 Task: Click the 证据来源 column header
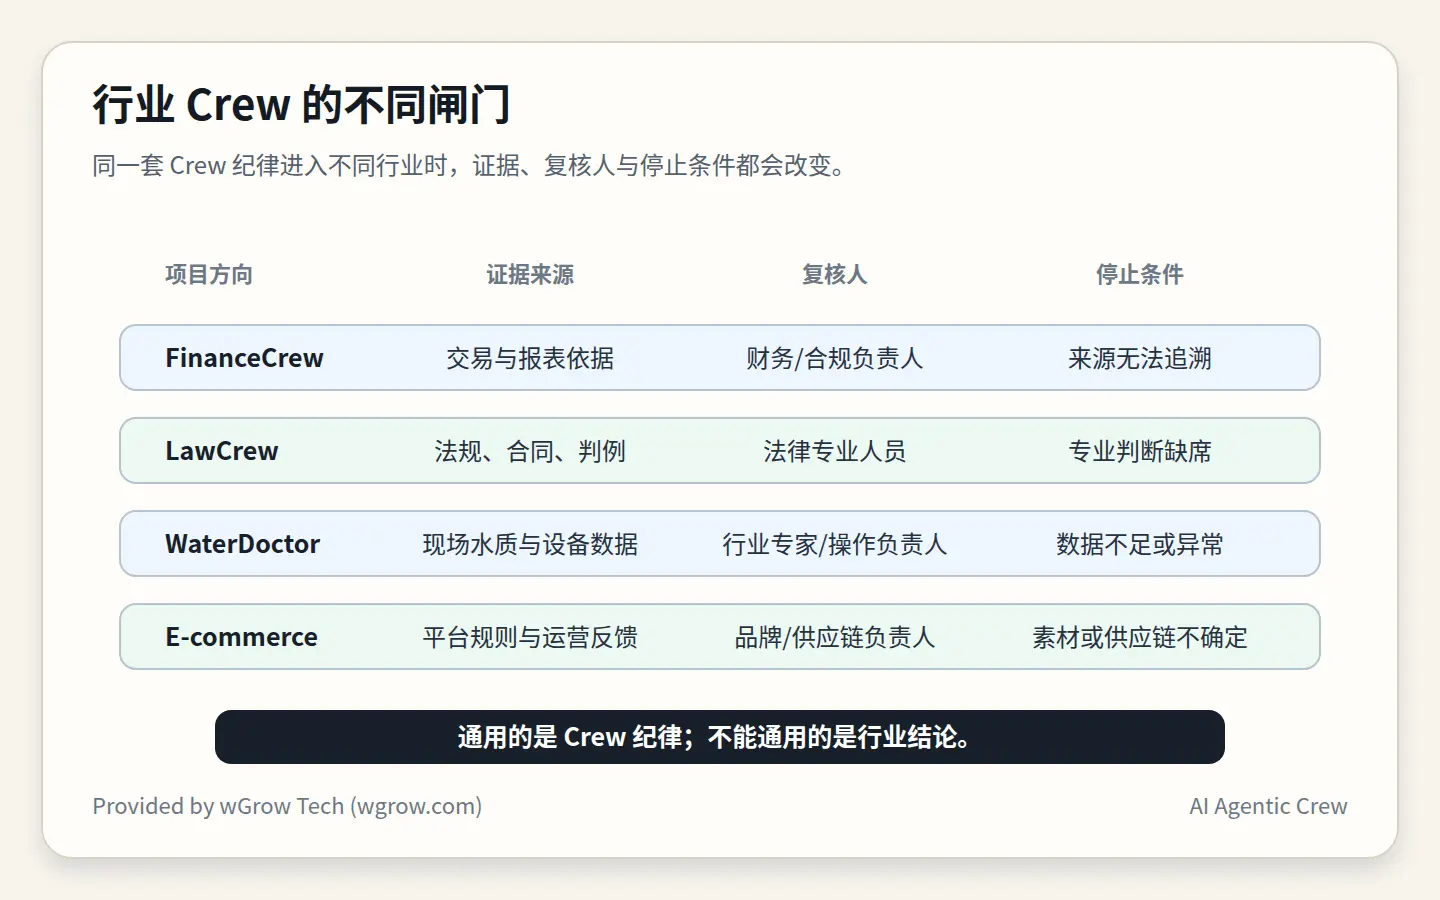tap(530, 275)
